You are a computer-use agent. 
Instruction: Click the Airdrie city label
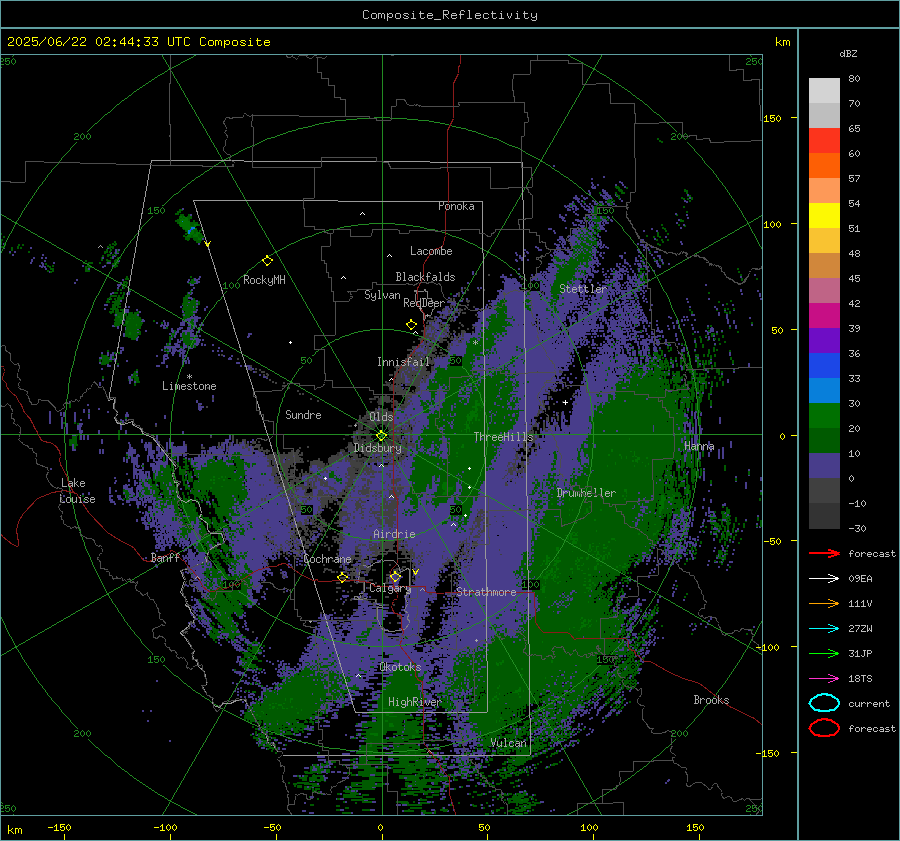[x=394, y=534]
